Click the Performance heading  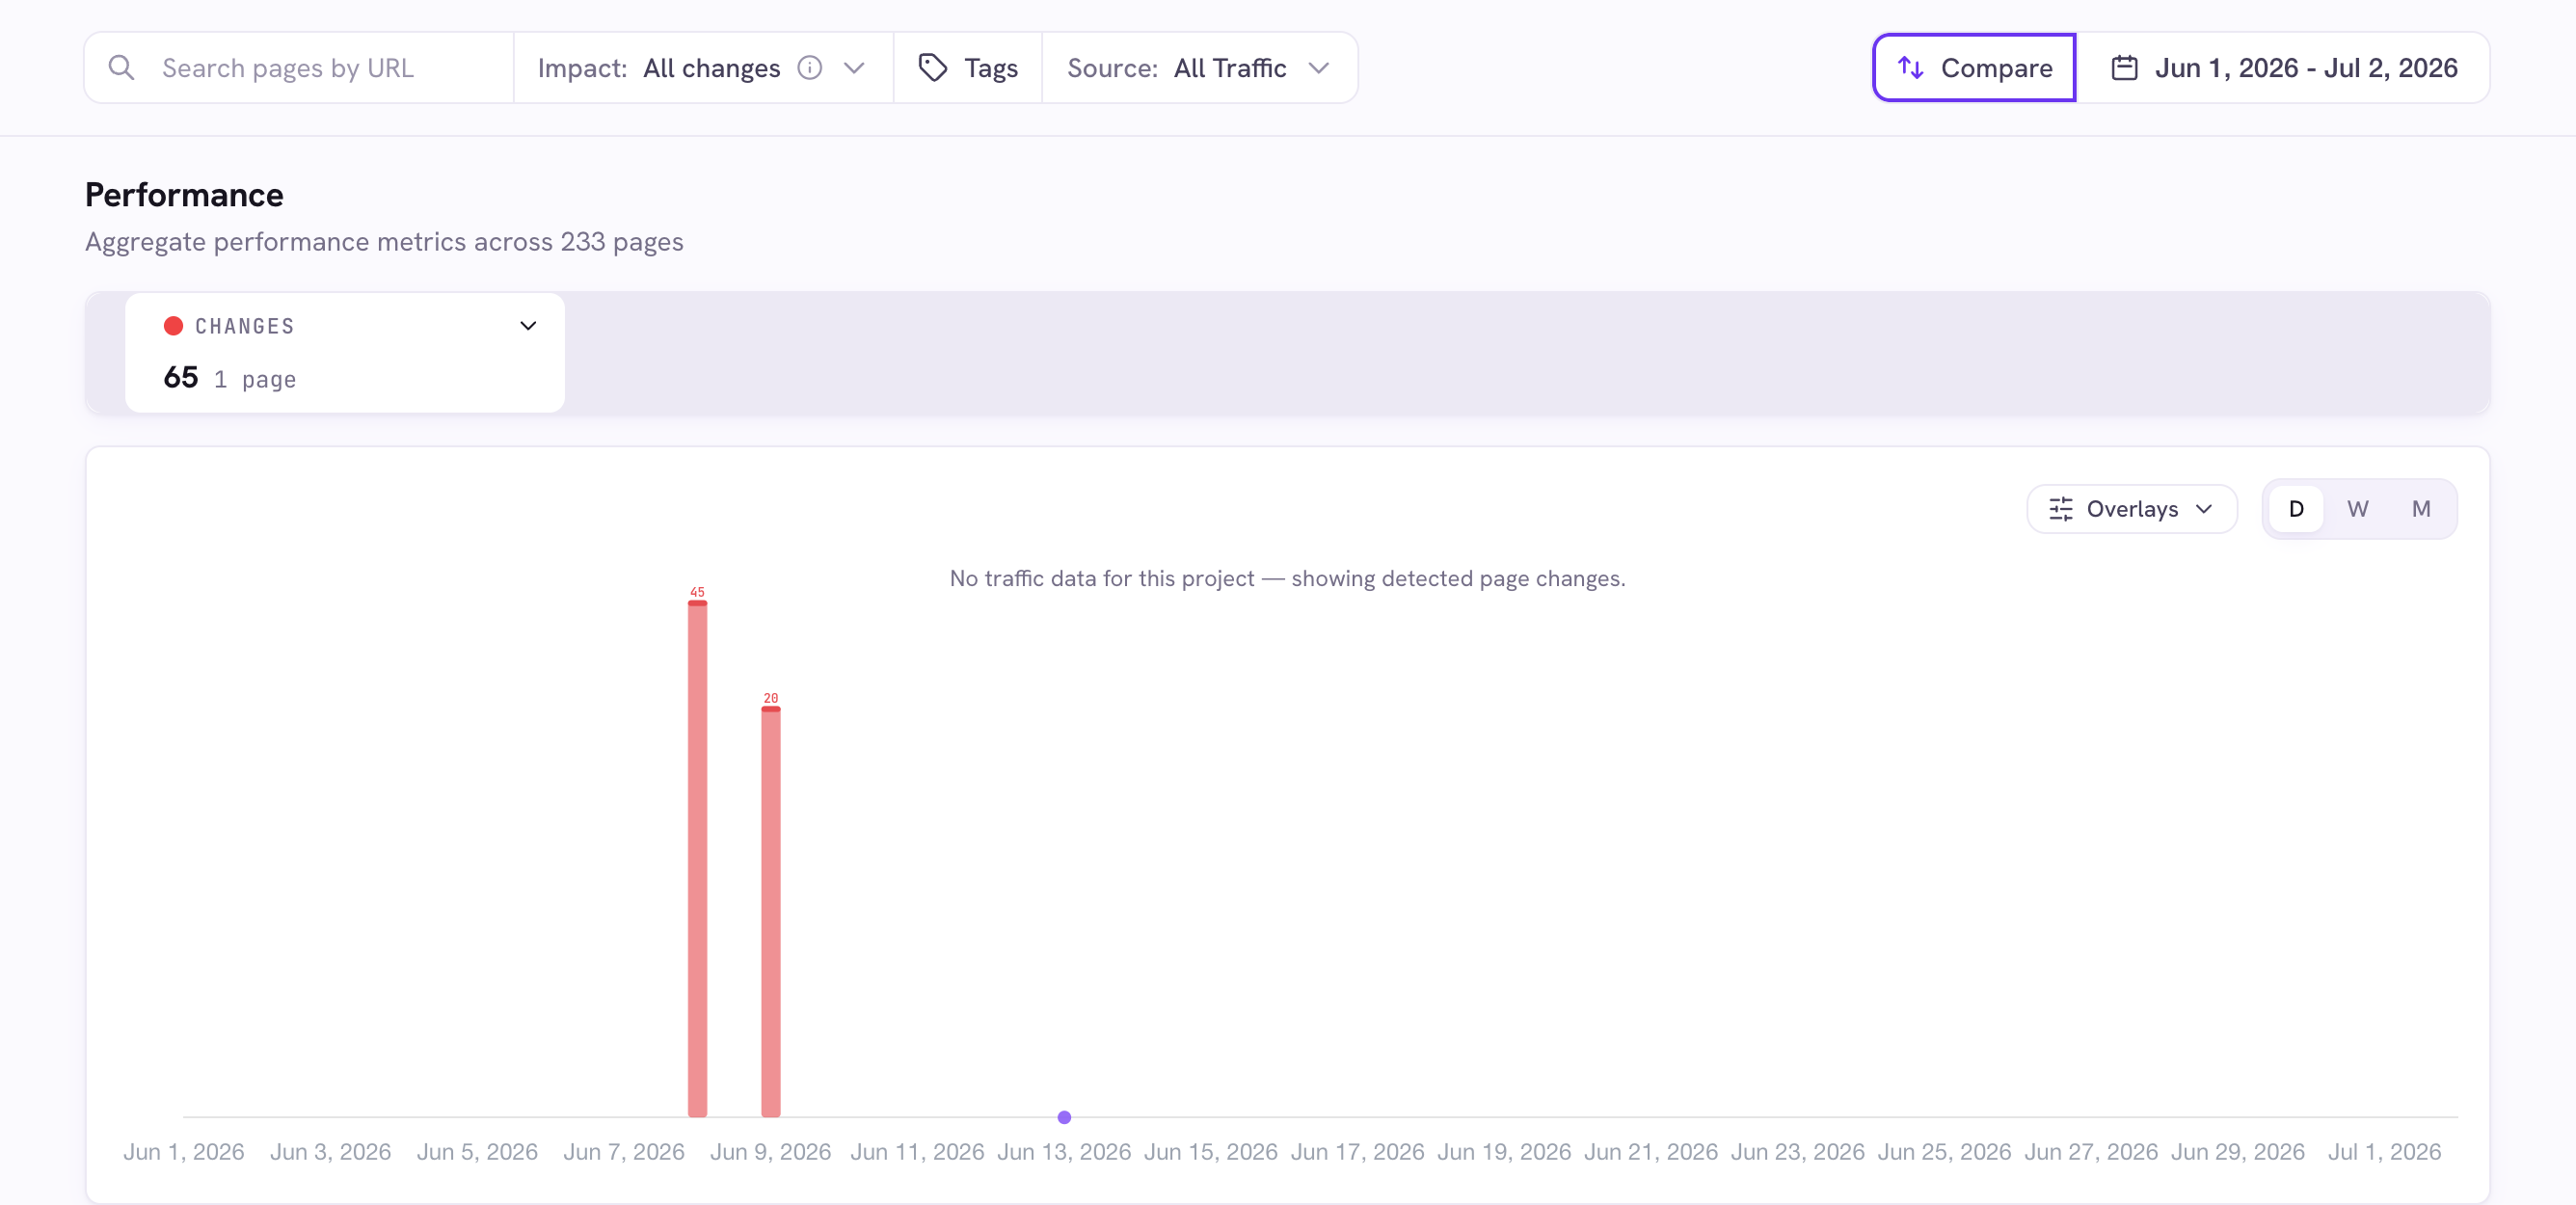coord(184,195)
